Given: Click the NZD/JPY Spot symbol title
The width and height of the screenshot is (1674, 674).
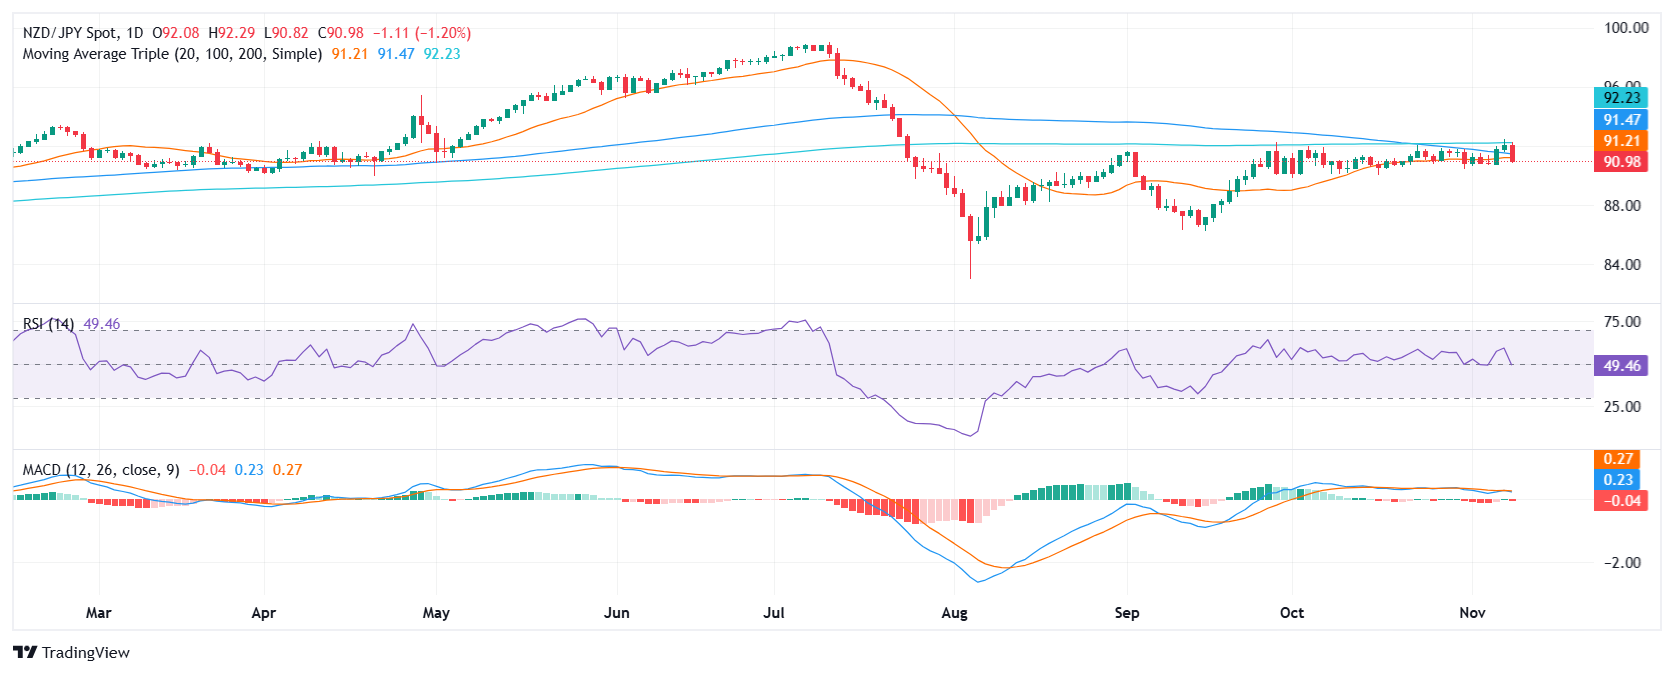Looking at the screenshot, I should pos(70,33).
